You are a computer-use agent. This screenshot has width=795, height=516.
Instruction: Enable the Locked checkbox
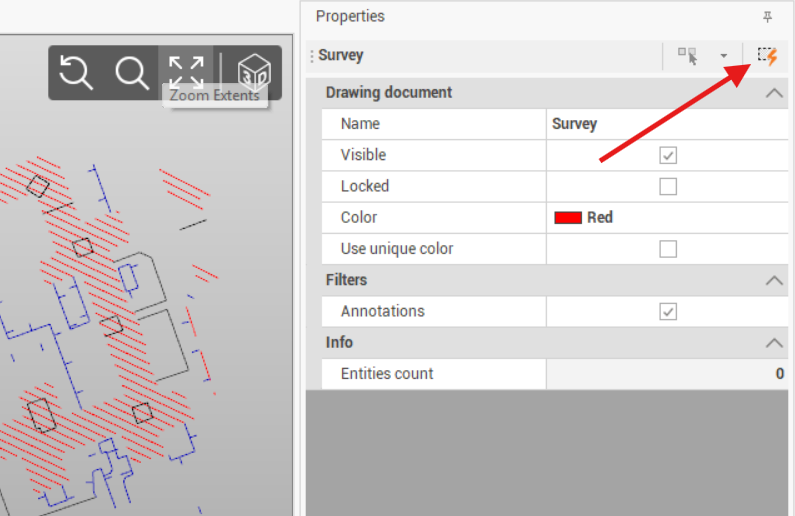[668, 186]
